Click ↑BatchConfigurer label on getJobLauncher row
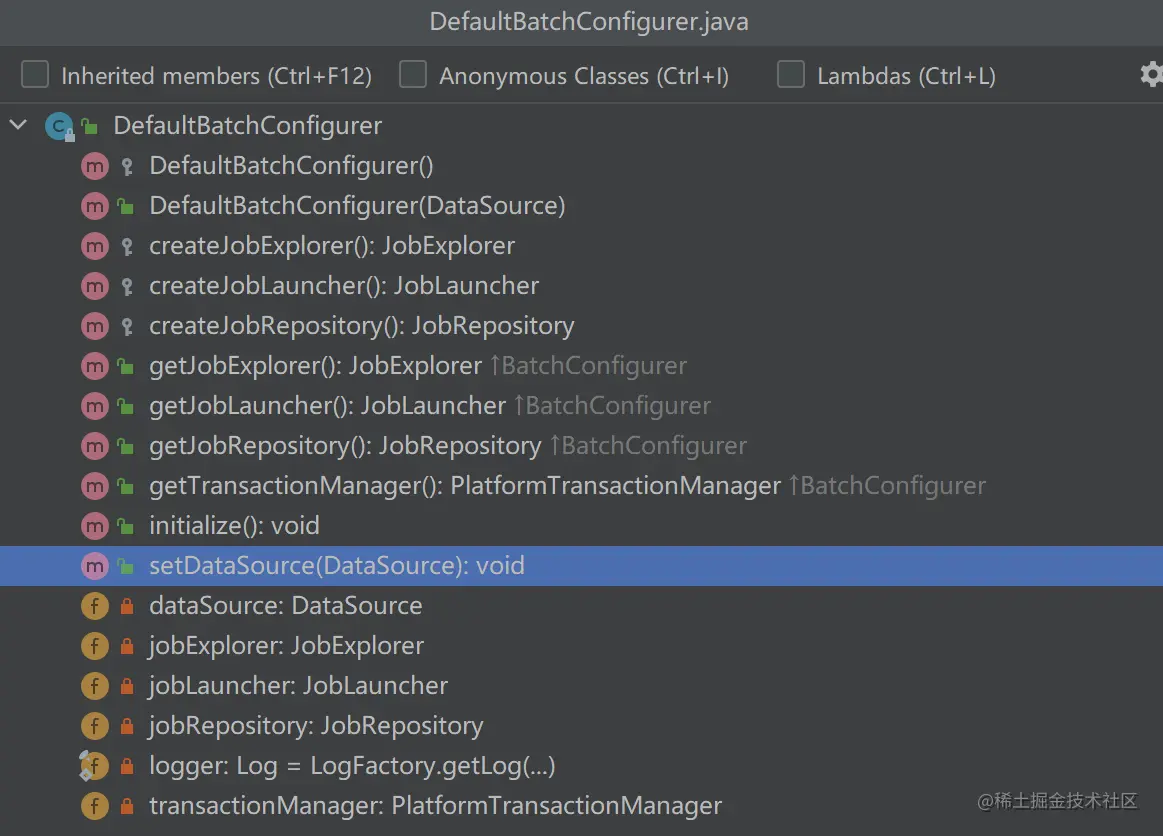 coord(613,406)
